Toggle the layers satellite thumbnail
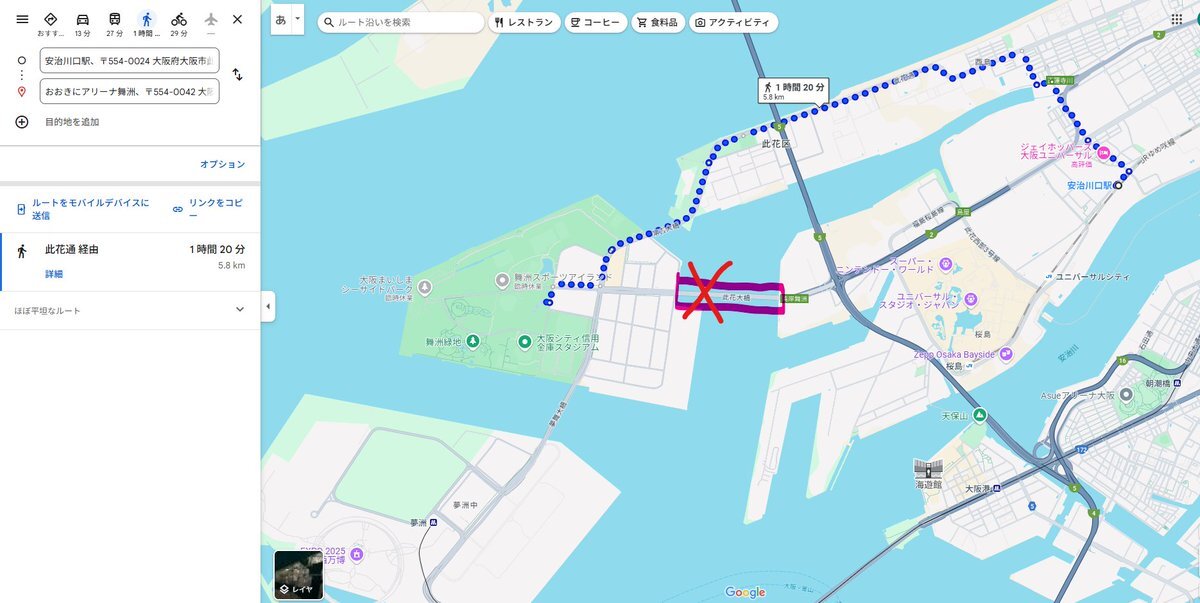The height and width of the screenshot is (603, 1200). click(298, 575)
